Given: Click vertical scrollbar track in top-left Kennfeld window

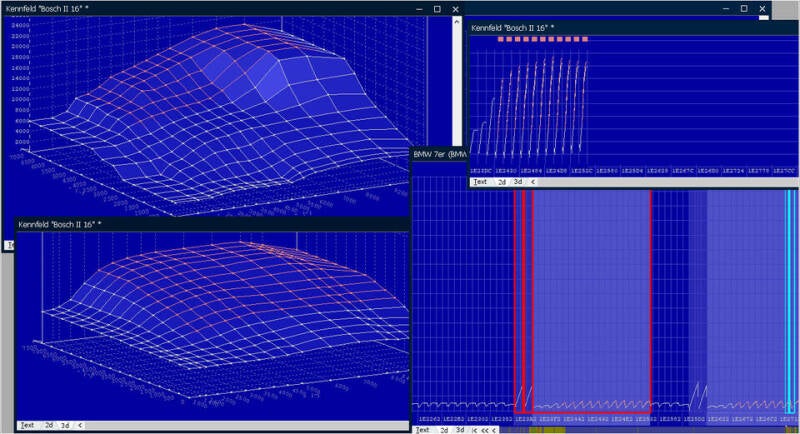Looking at the screenshot, I should (x=457, y=87).
